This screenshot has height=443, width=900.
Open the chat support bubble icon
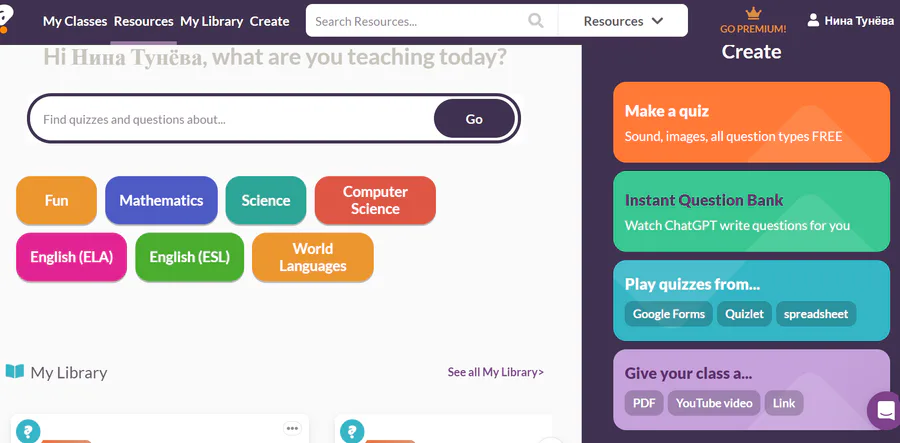pos(886,410)
